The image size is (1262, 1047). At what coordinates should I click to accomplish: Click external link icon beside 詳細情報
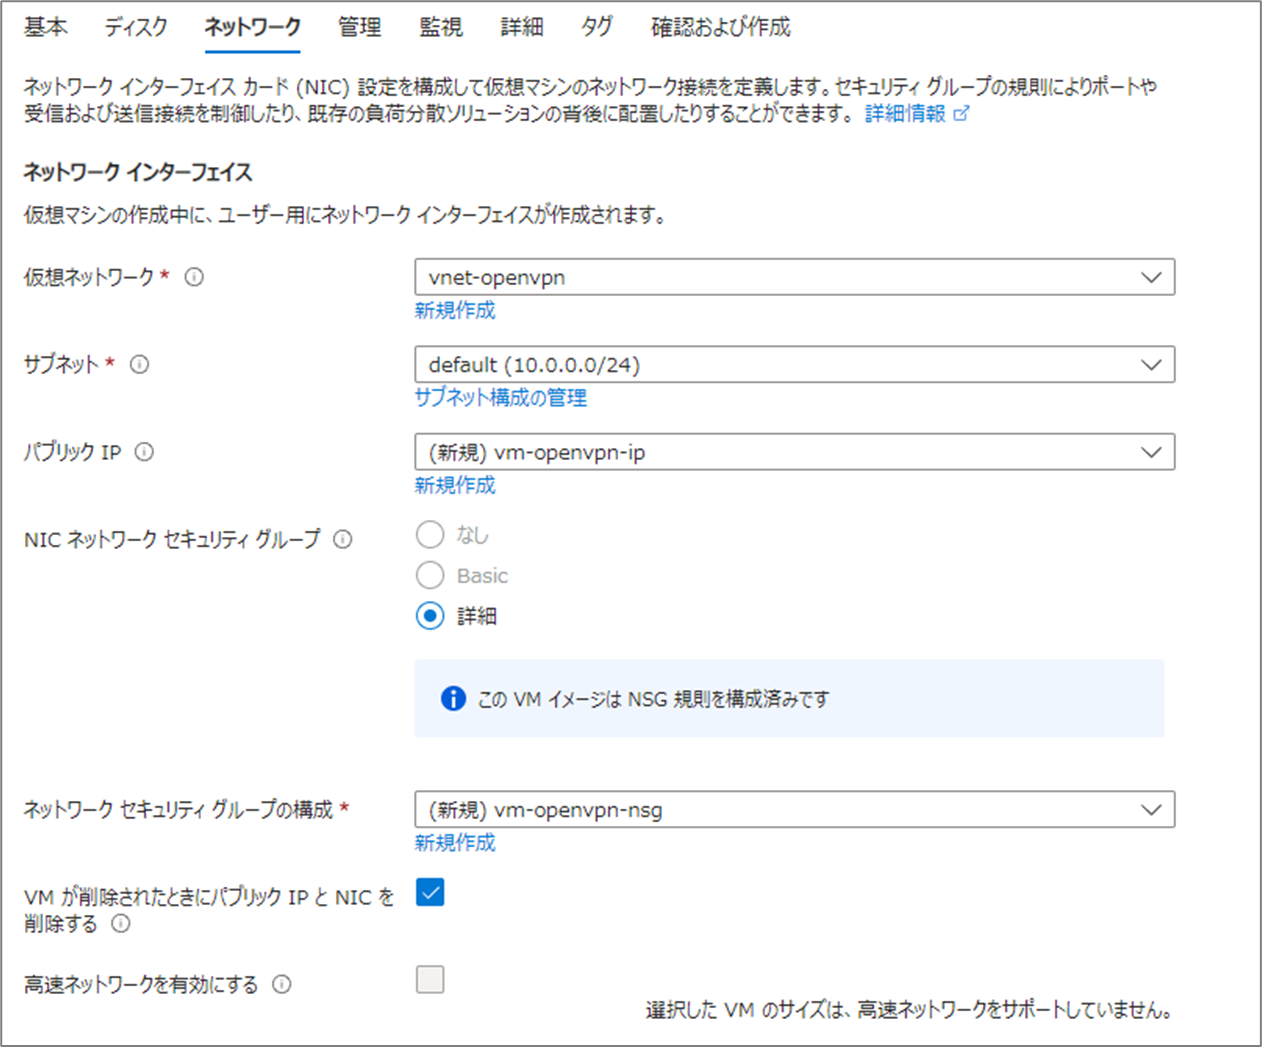coord(961,114)
